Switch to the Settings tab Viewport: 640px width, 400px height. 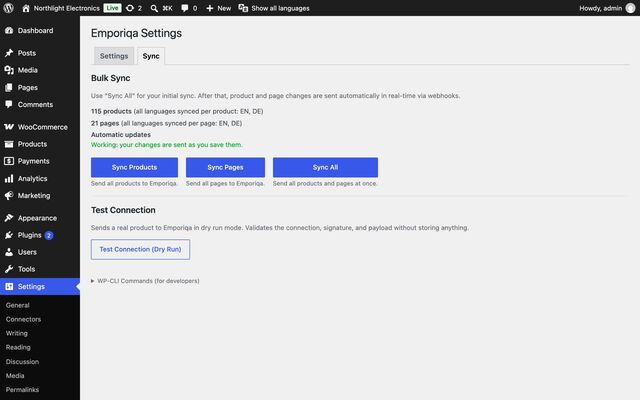tap(114, 56)
